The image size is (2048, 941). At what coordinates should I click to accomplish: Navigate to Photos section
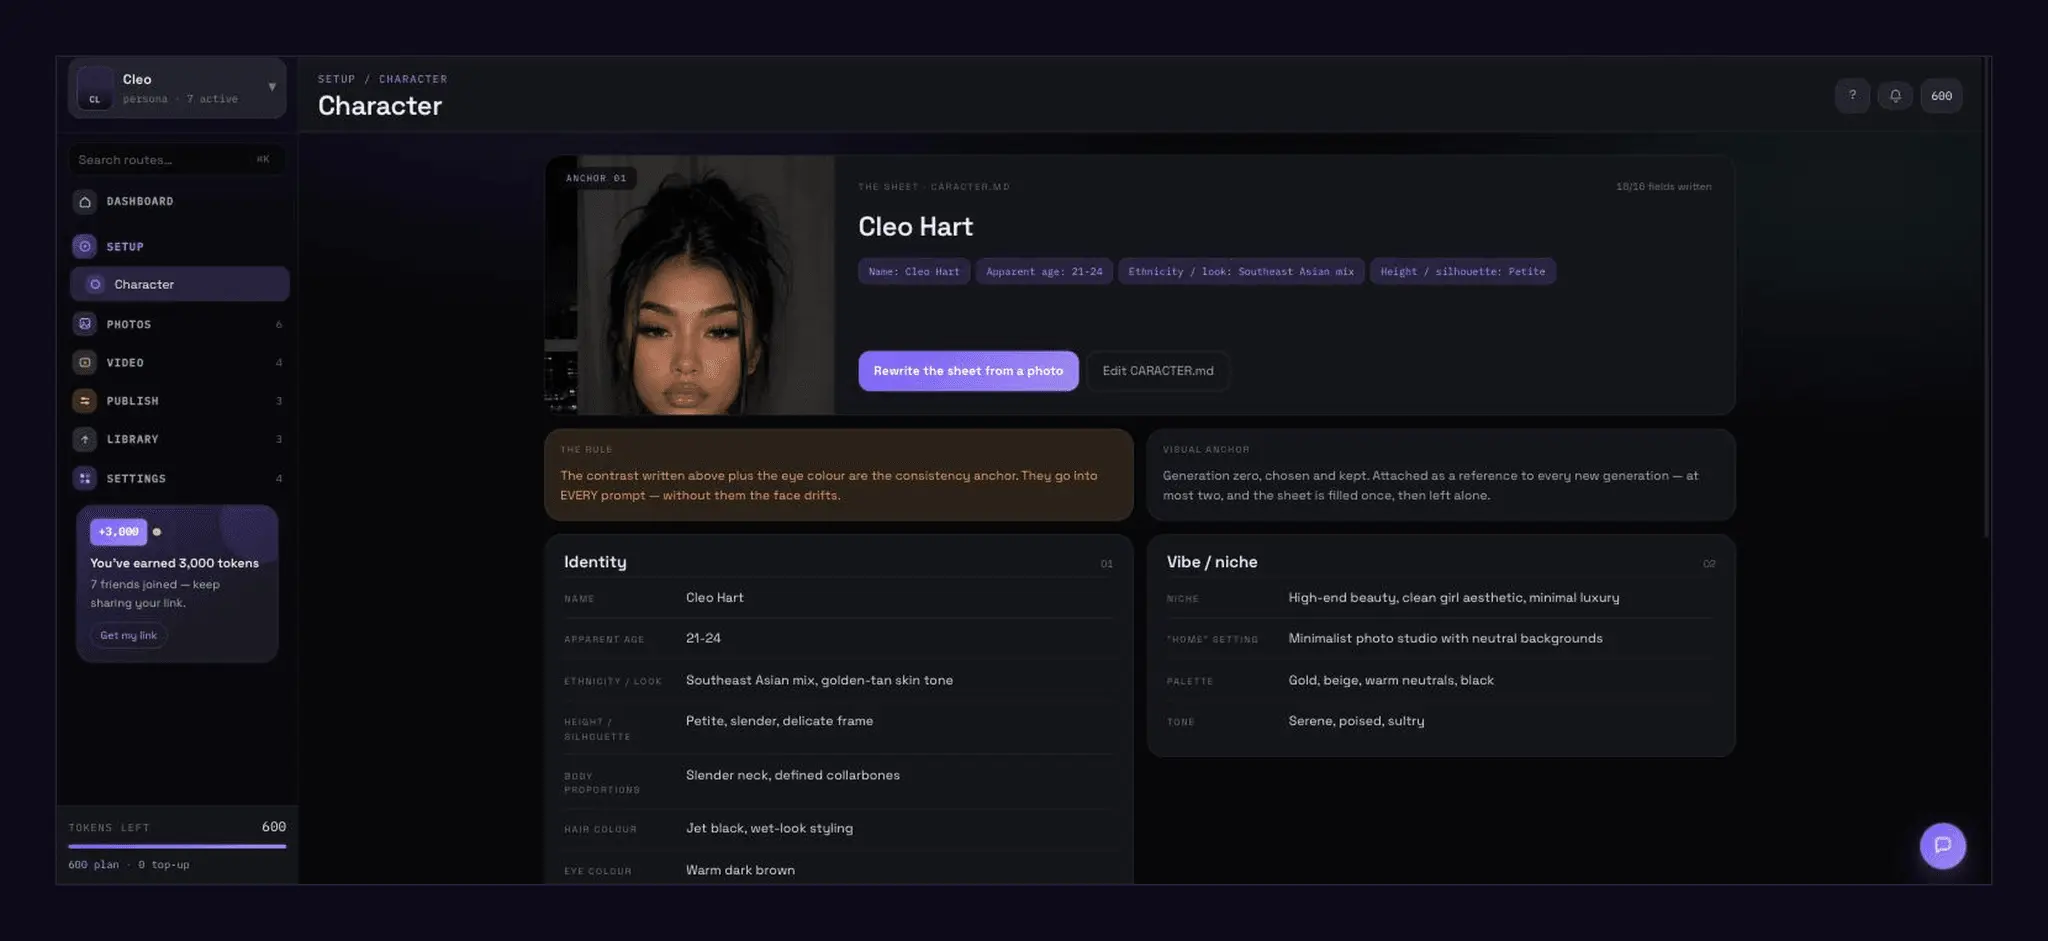179,324
